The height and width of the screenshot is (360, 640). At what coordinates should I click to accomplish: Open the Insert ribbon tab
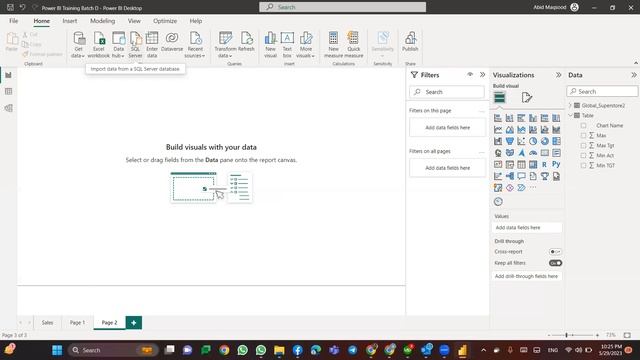pos(70,21)
